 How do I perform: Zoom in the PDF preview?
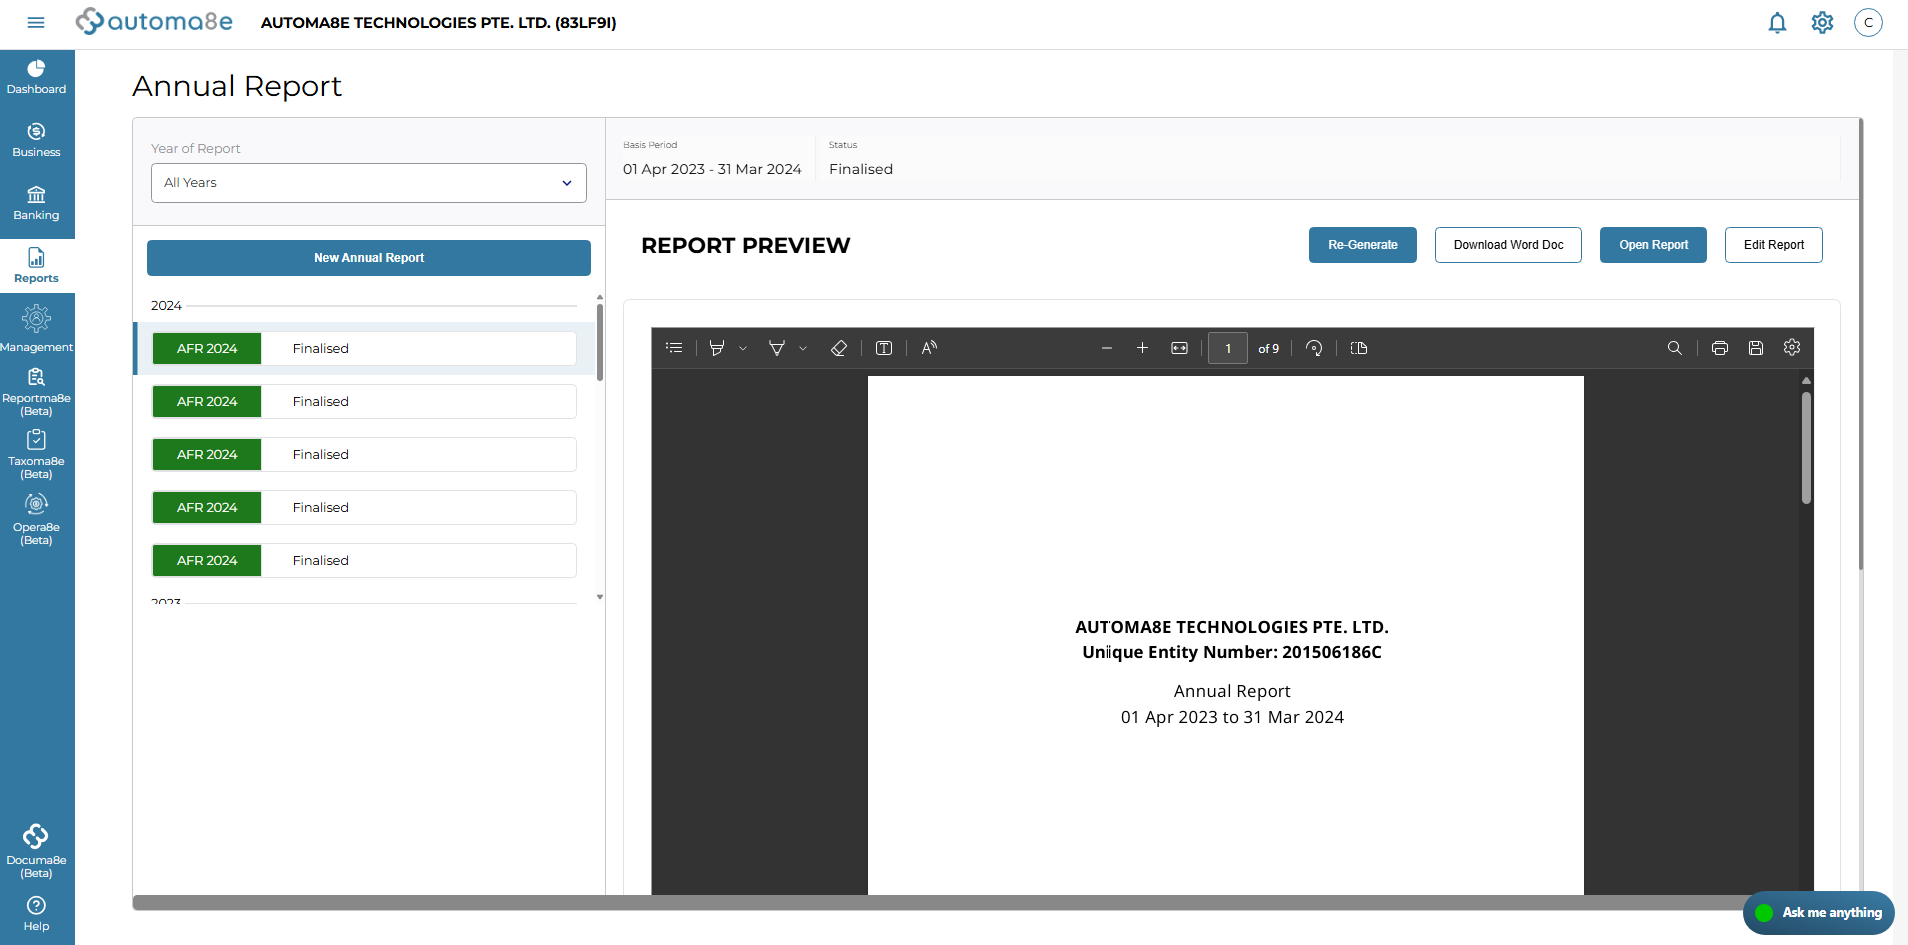pyautogui.click(x=1142, y=348)
